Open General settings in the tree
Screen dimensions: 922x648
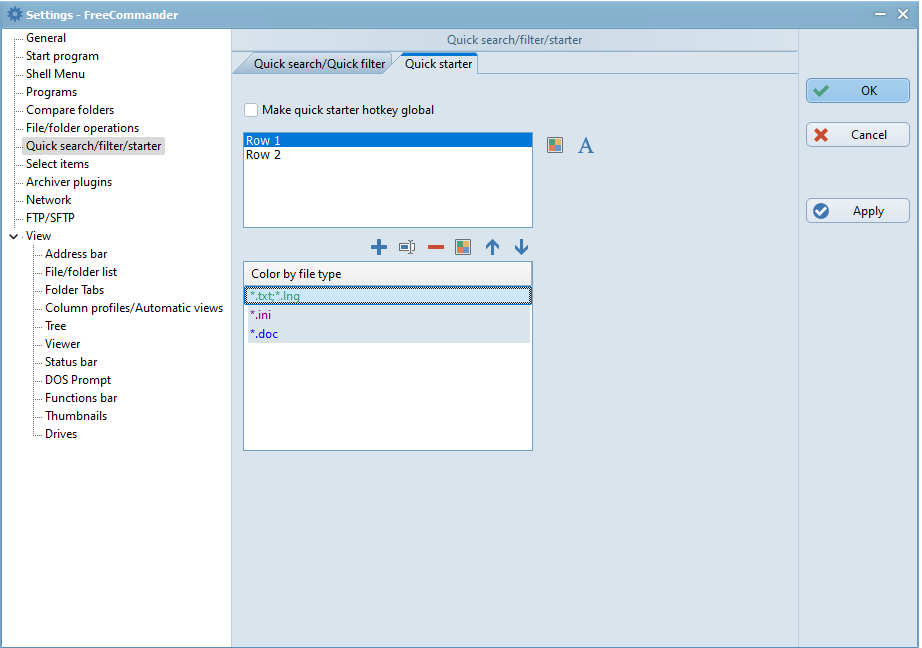pos(46,38)
